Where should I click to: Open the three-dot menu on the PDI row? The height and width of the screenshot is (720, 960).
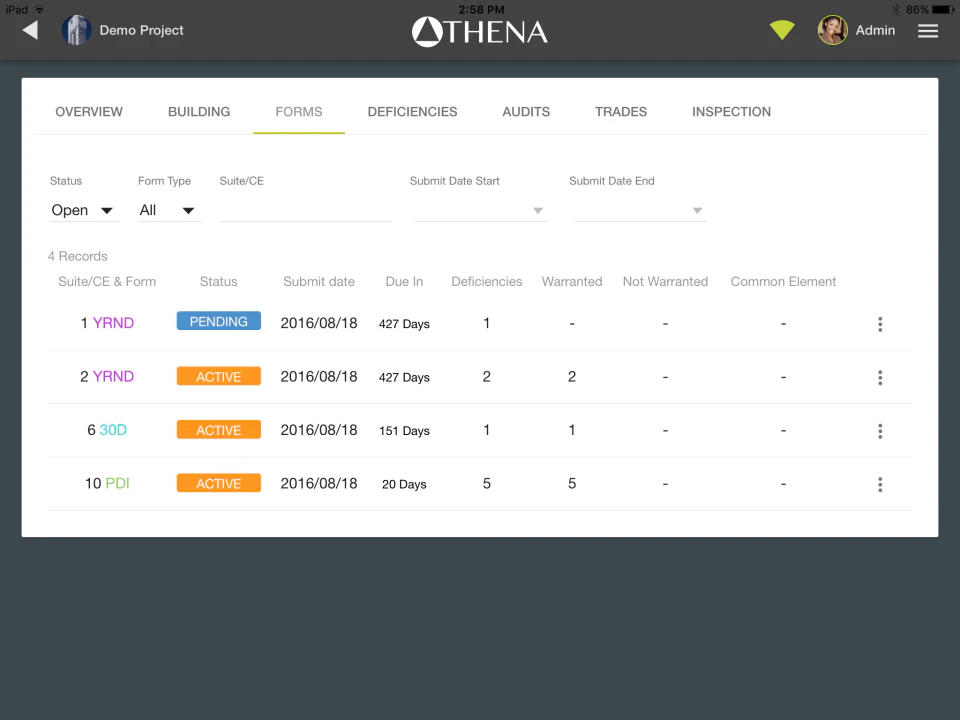coord(880,484)
